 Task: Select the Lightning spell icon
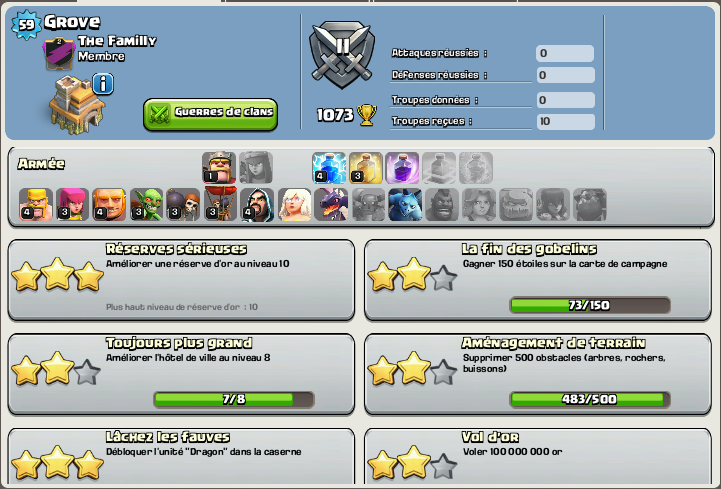click(x=329, y=167)
